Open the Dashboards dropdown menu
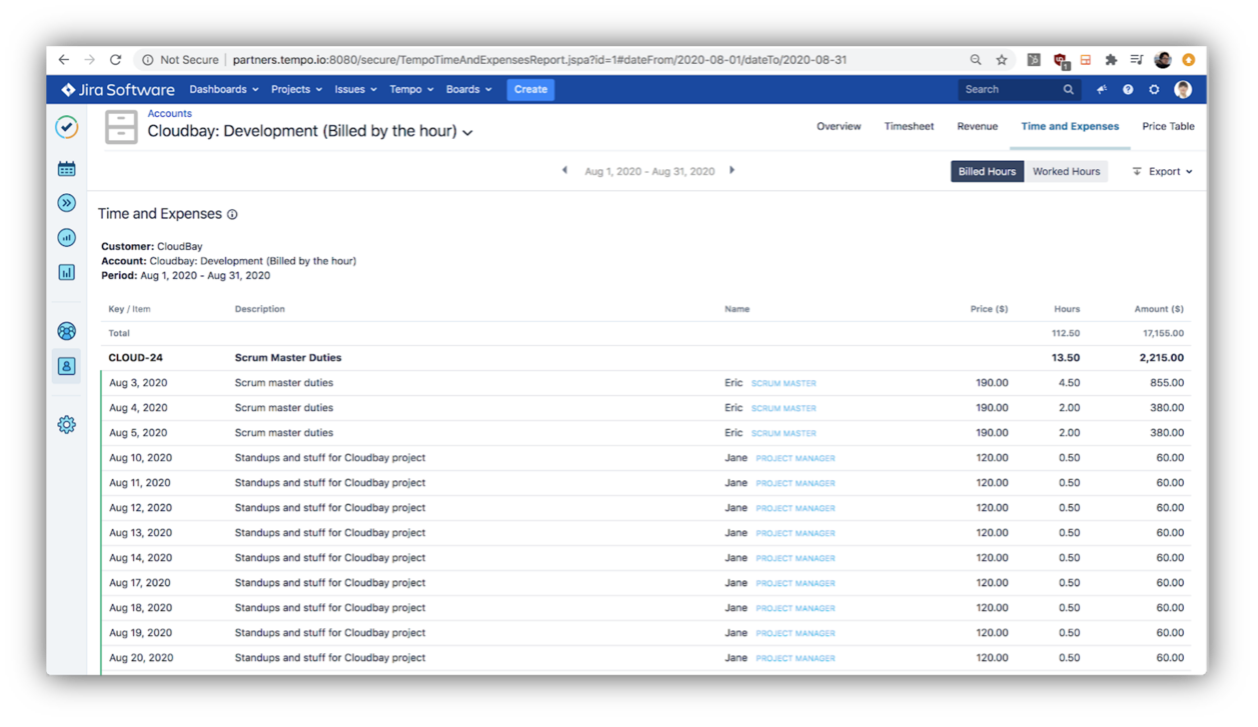The image size is (1258, 727). [224, 90]
